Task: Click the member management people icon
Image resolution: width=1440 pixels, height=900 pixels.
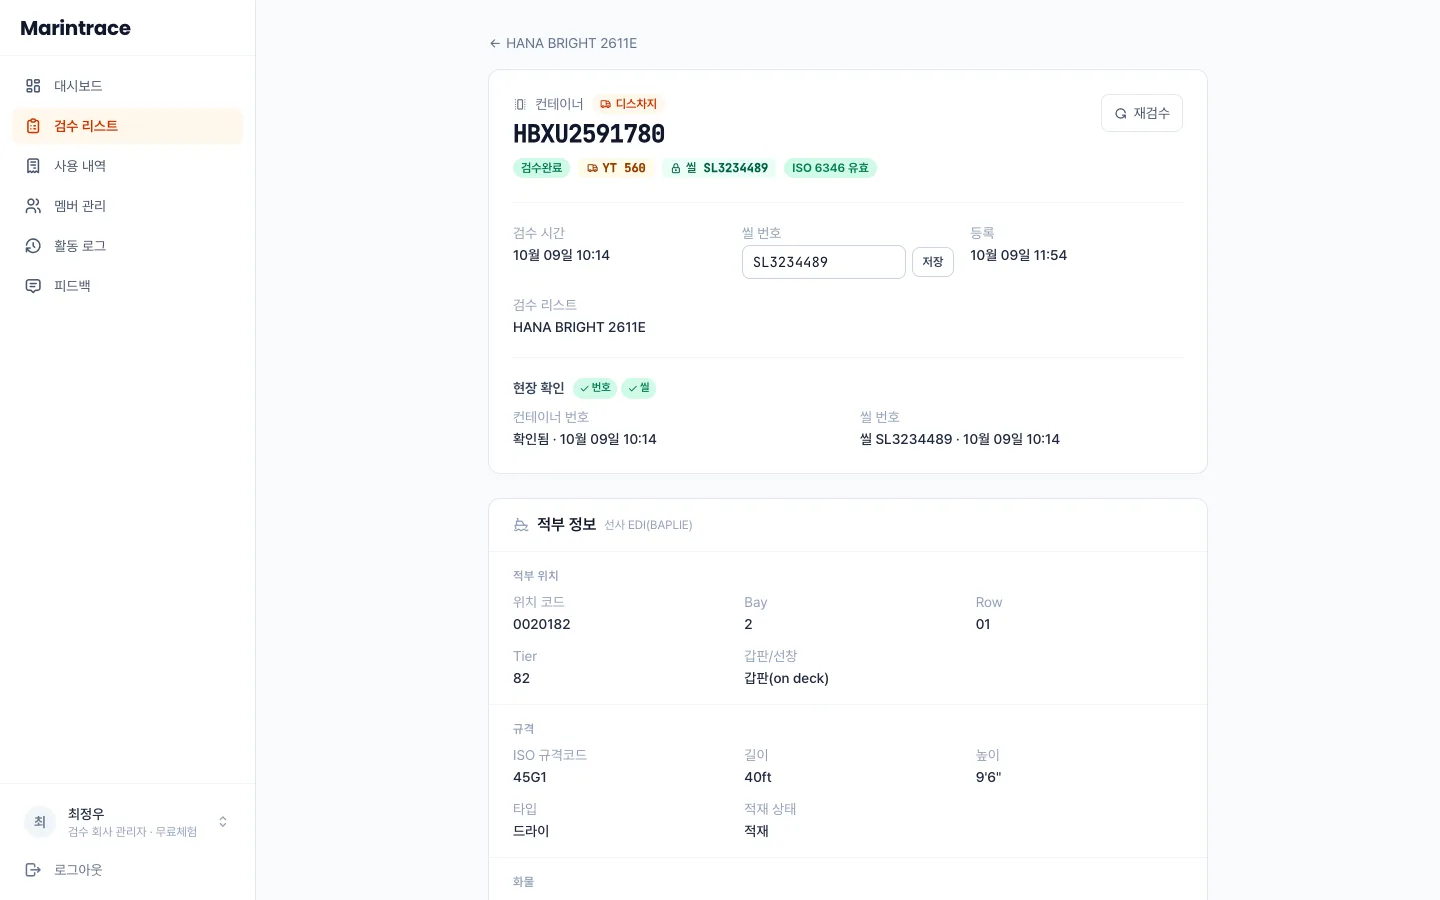Action: point(33,206)
